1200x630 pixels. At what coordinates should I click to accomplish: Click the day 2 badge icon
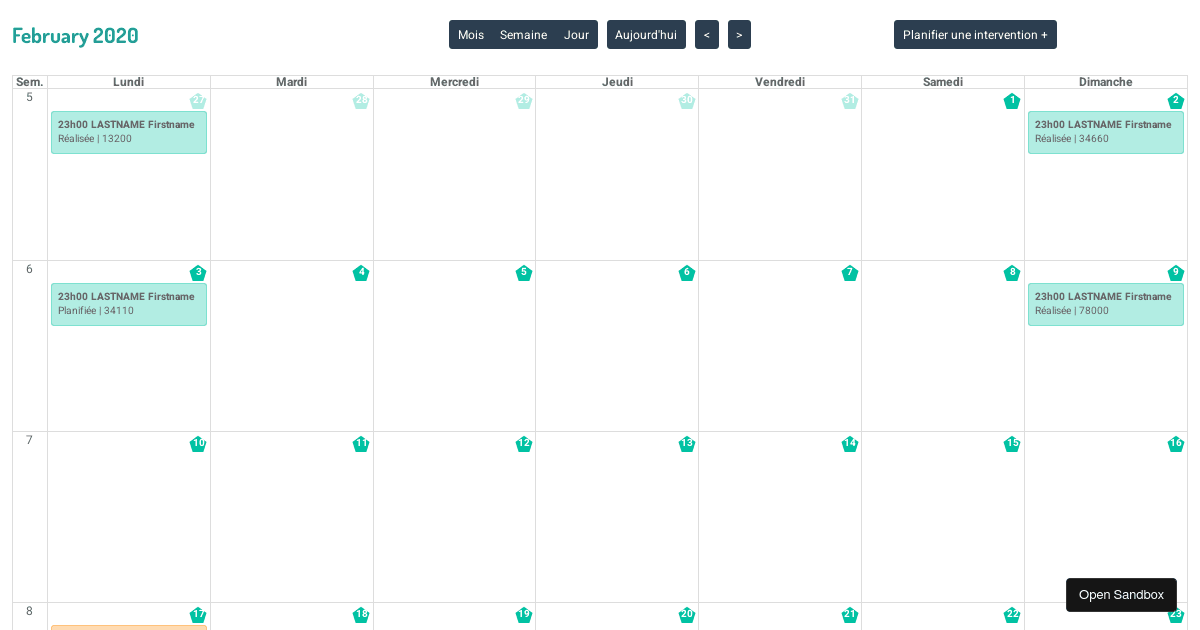1176,101
